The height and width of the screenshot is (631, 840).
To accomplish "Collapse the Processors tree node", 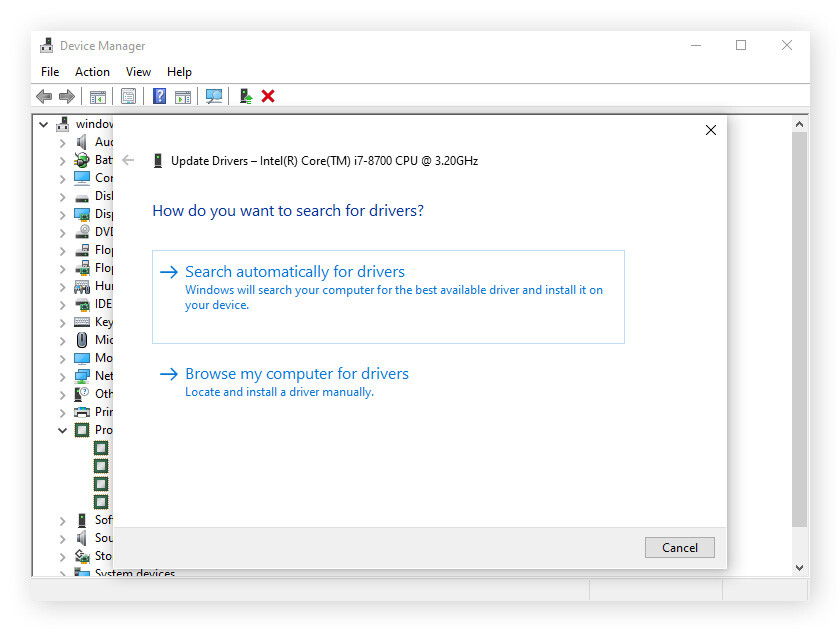I will [62, 430].
